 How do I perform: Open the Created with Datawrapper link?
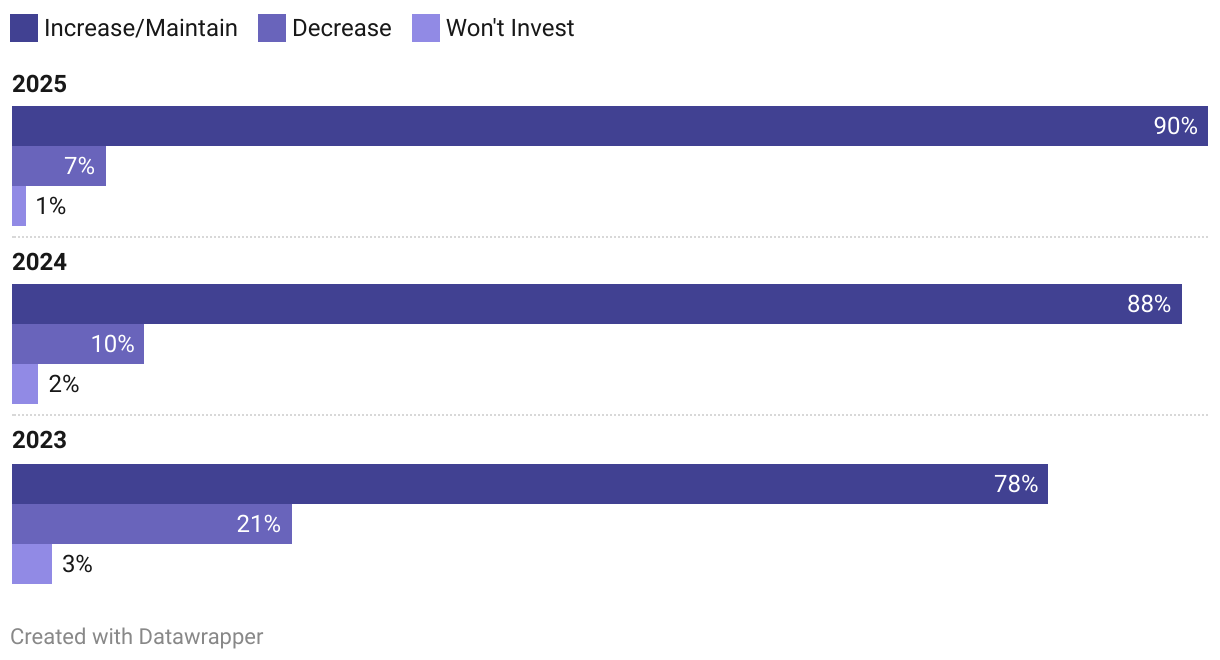pyautogui.click(x=137, y=636)
